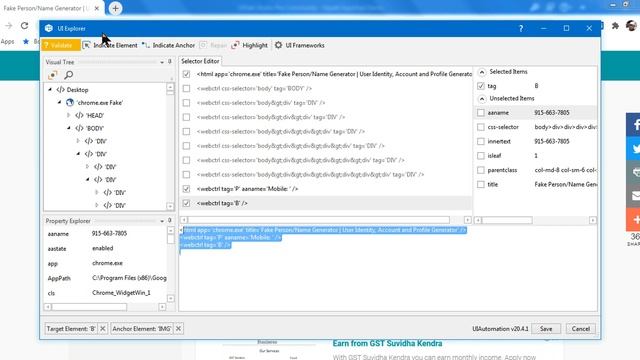Collapse the Desktop tree node
Image resolution: width=640 pixels, height=360 pixels.
click(x=50, y=89)
